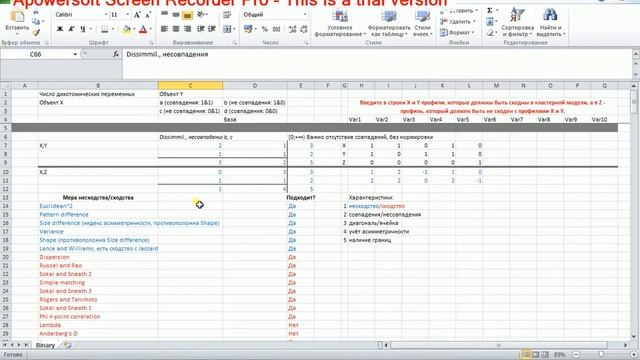
Task: Click the cell 'Rogers and Tanimoto'
Action: 98,300
